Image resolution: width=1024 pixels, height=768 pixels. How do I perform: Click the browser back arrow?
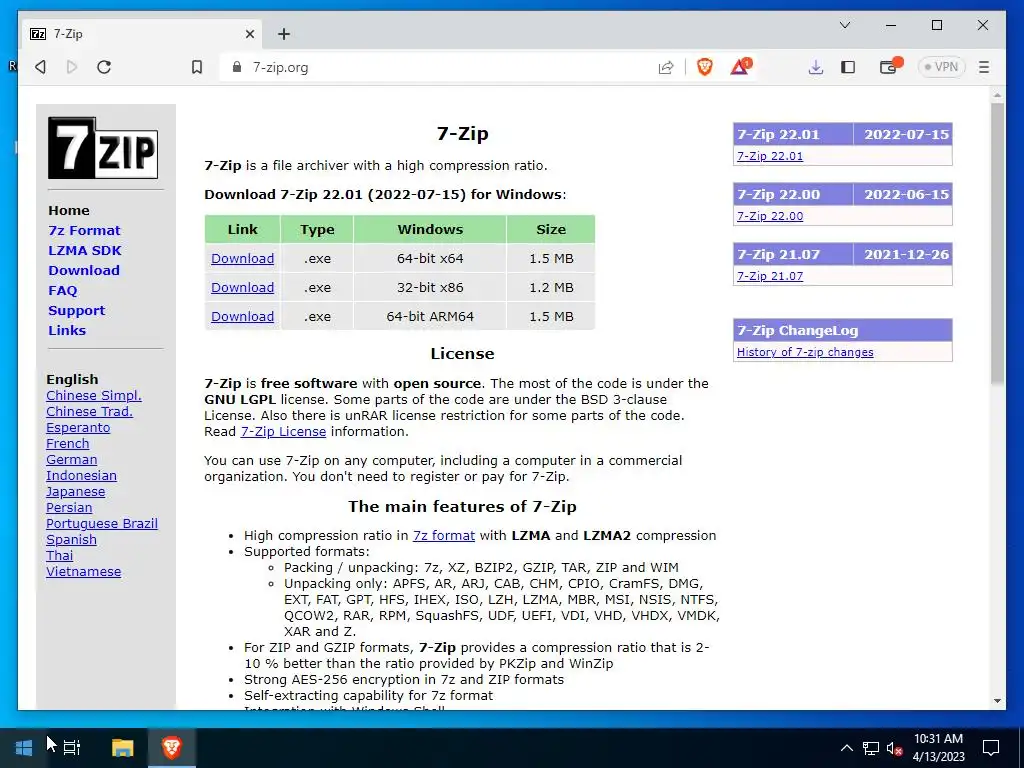40,67
